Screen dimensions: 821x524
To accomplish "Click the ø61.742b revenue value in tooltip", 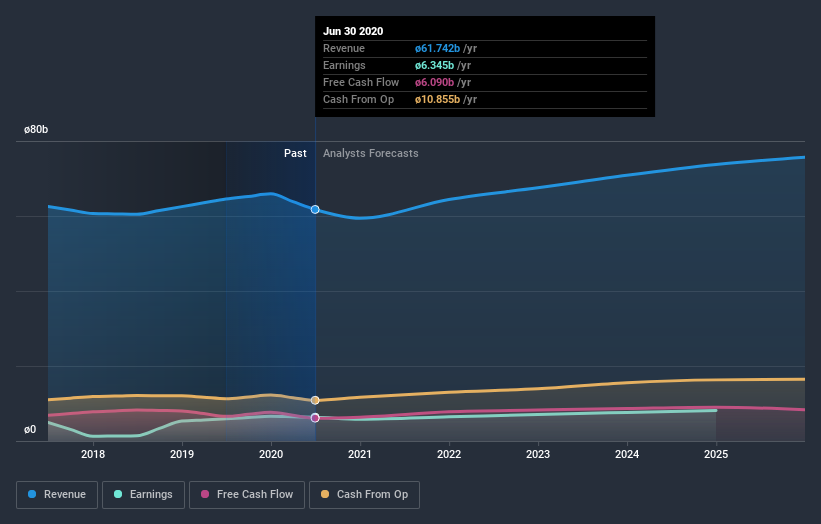I will click(x=438, y=48).
